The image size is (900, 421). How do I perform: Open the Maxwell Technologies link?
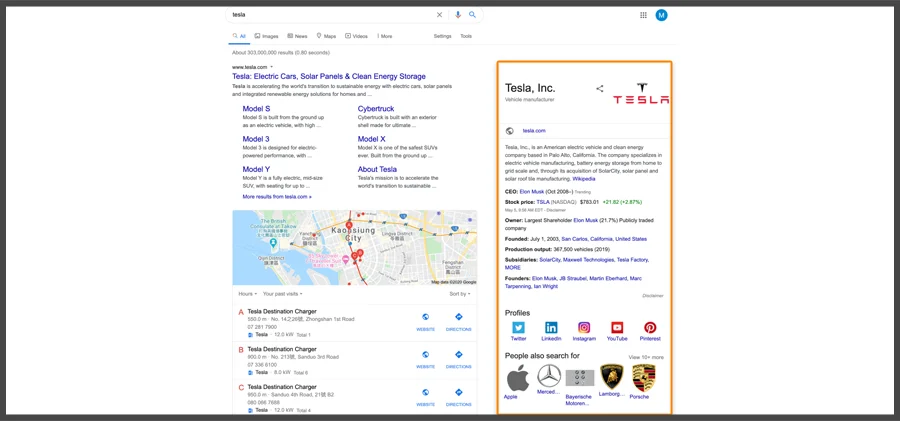click(x=588, y=260)
